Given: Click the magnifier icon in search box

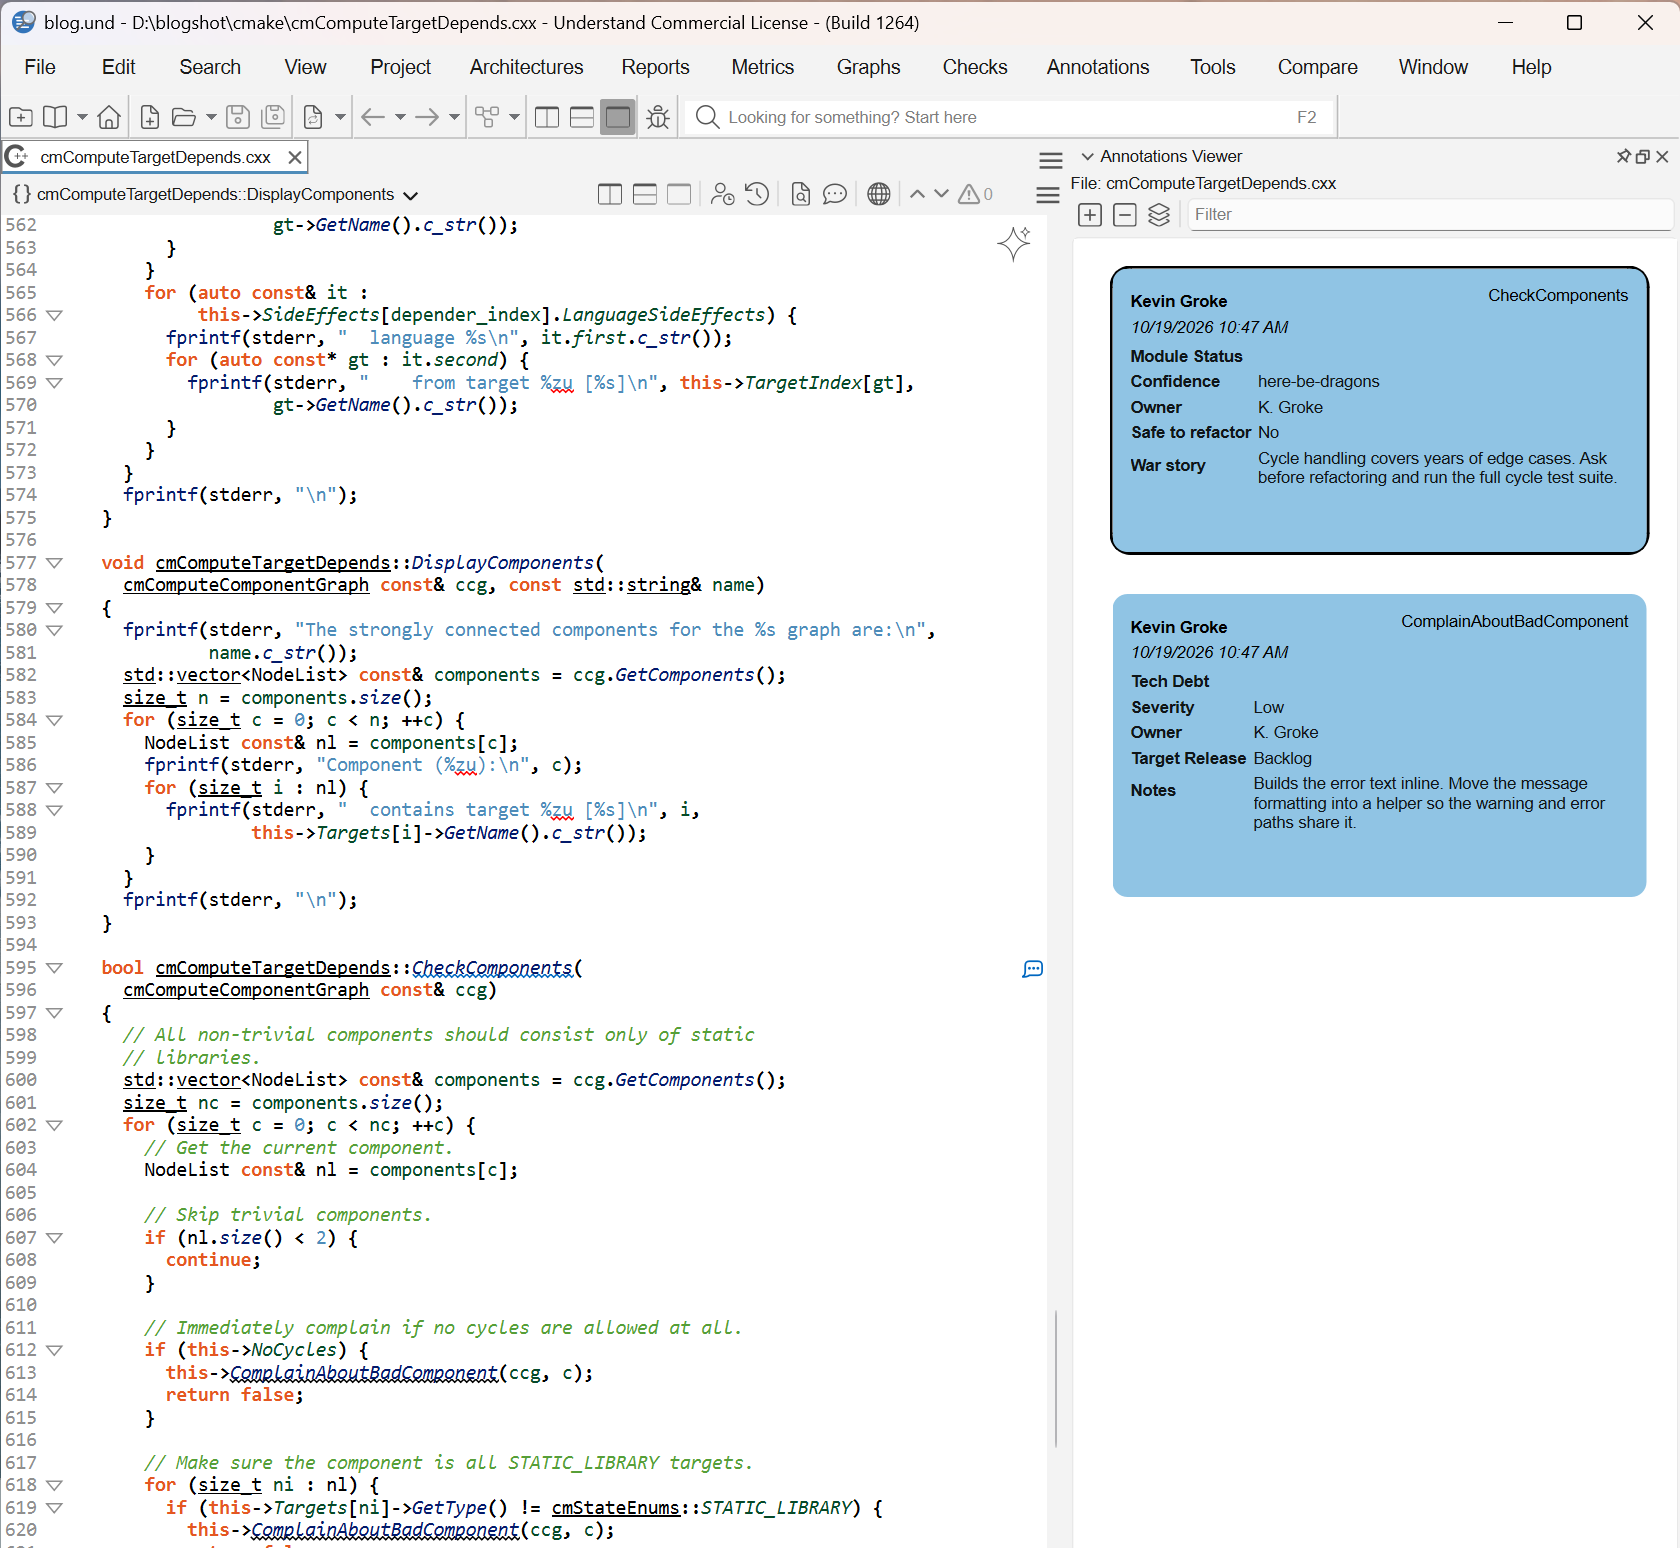Looking at the screenshot, I should (x=707, y=117).
